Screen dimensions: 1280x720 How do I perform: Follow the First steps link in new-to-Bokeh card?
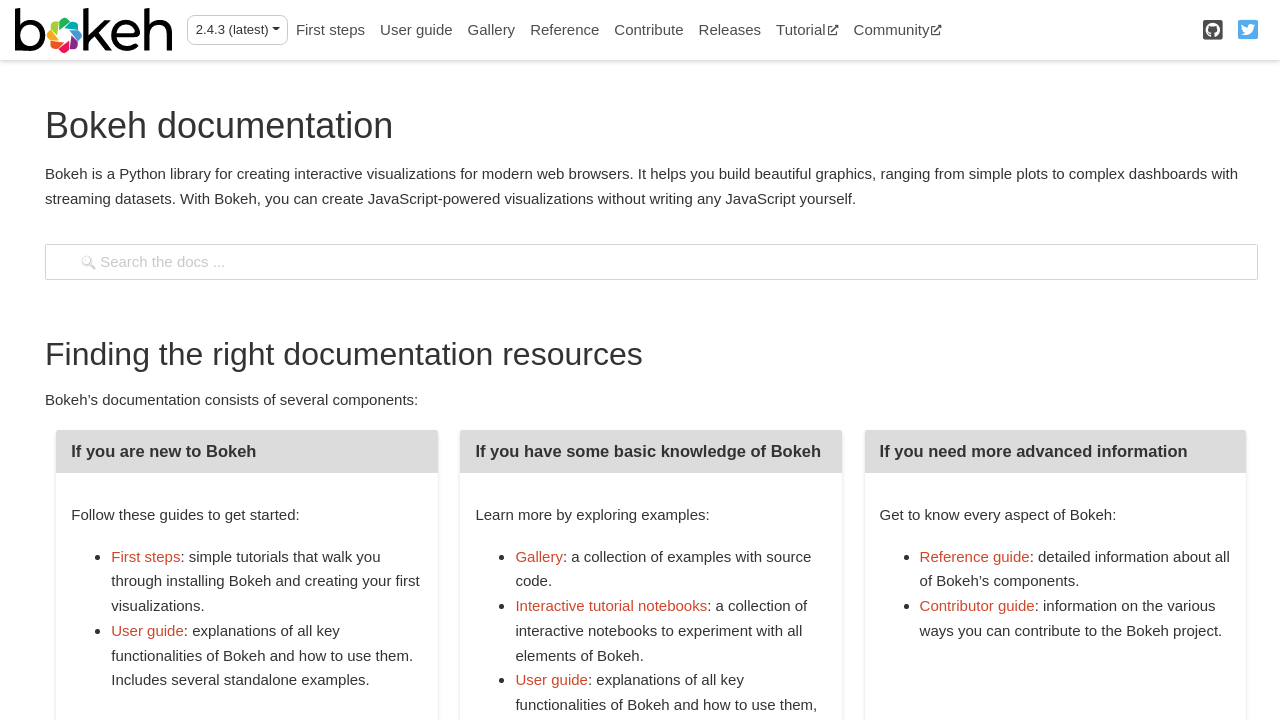pos(146,557)
